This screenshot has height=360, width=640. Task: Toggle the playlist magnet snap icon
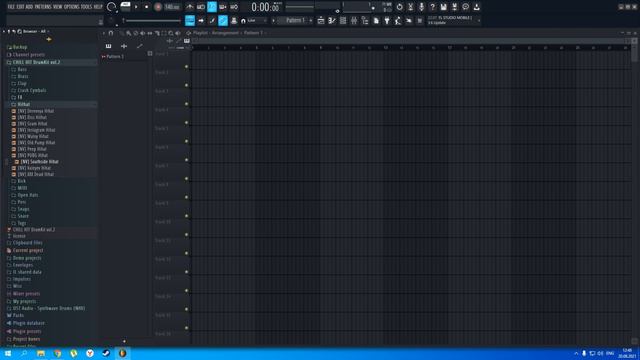pyautogui.click(x=111, y=33)
